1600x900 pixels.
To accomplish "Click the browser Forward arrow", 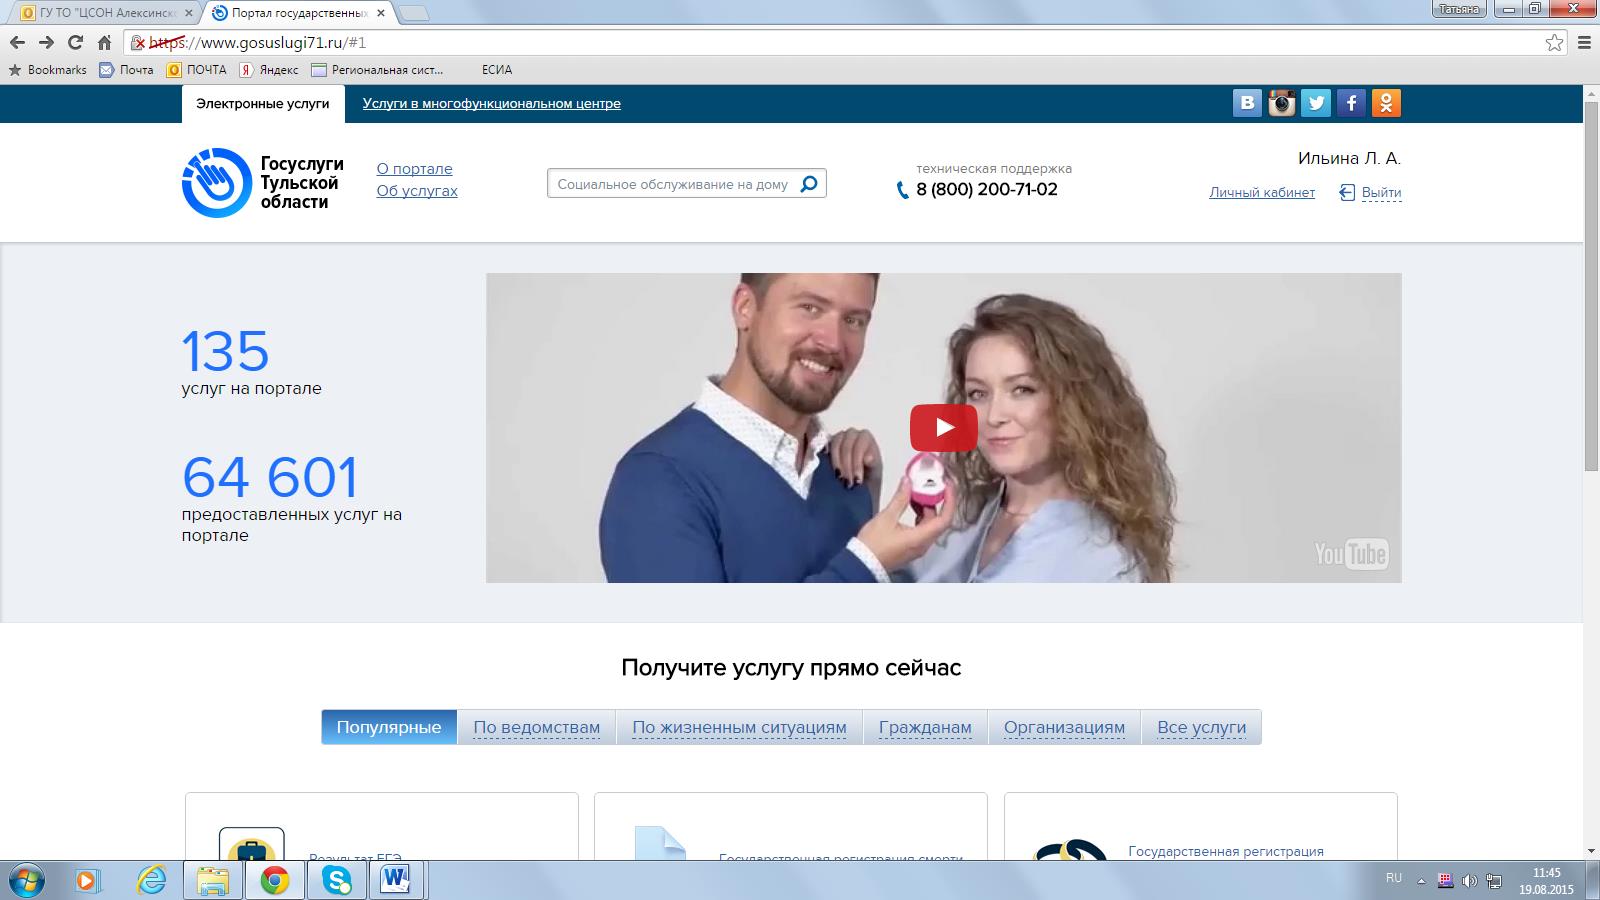I will pos(46,42).
